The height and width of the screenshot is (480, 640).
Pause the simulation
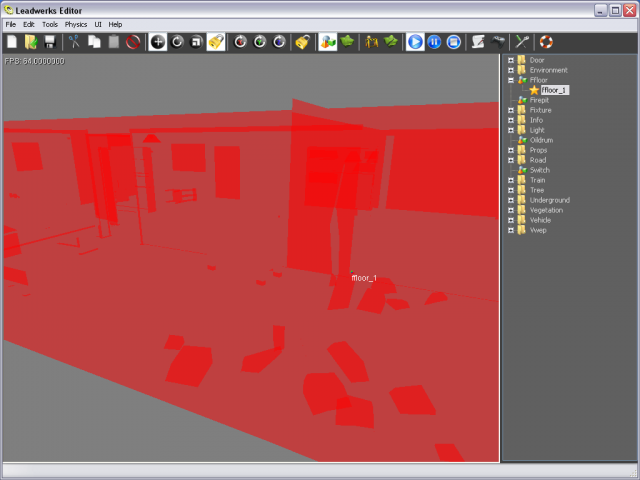[435, 42]
